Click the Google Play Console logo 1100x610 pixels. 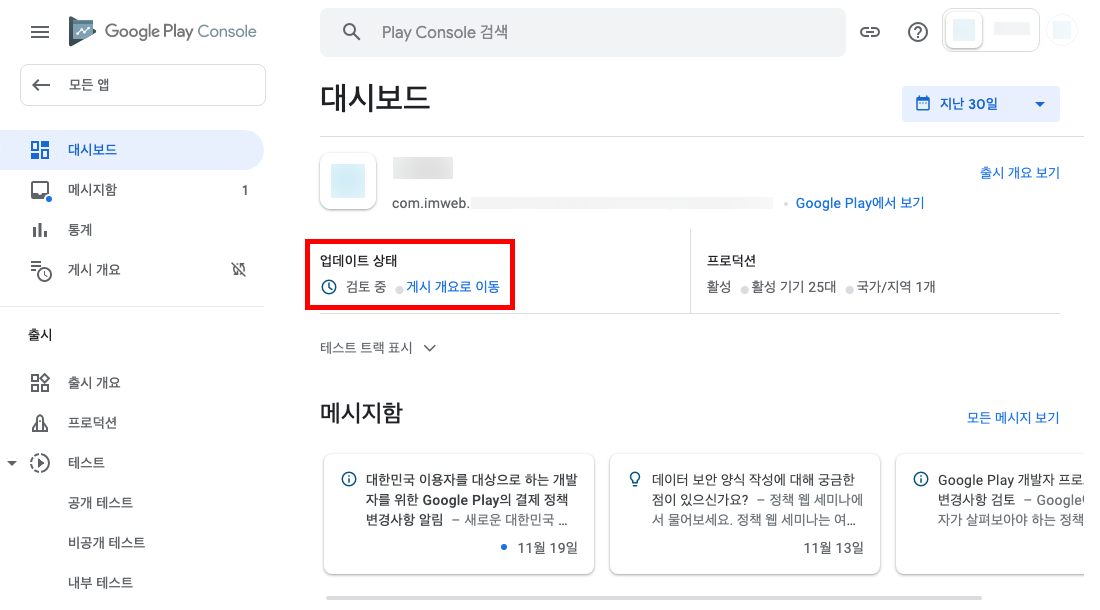[x=163, y=32]
